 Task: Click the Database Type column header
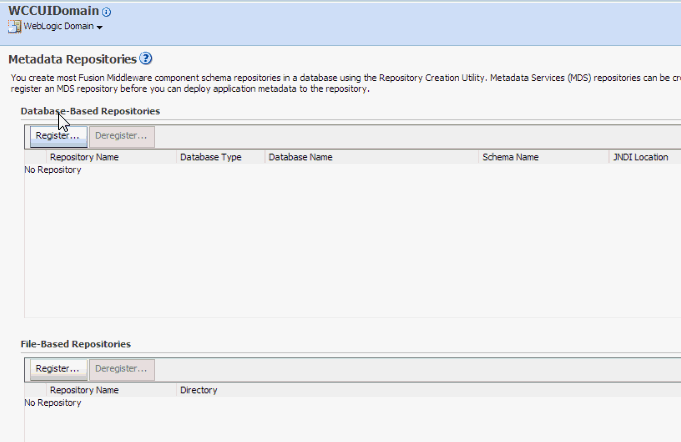(221, 157)
